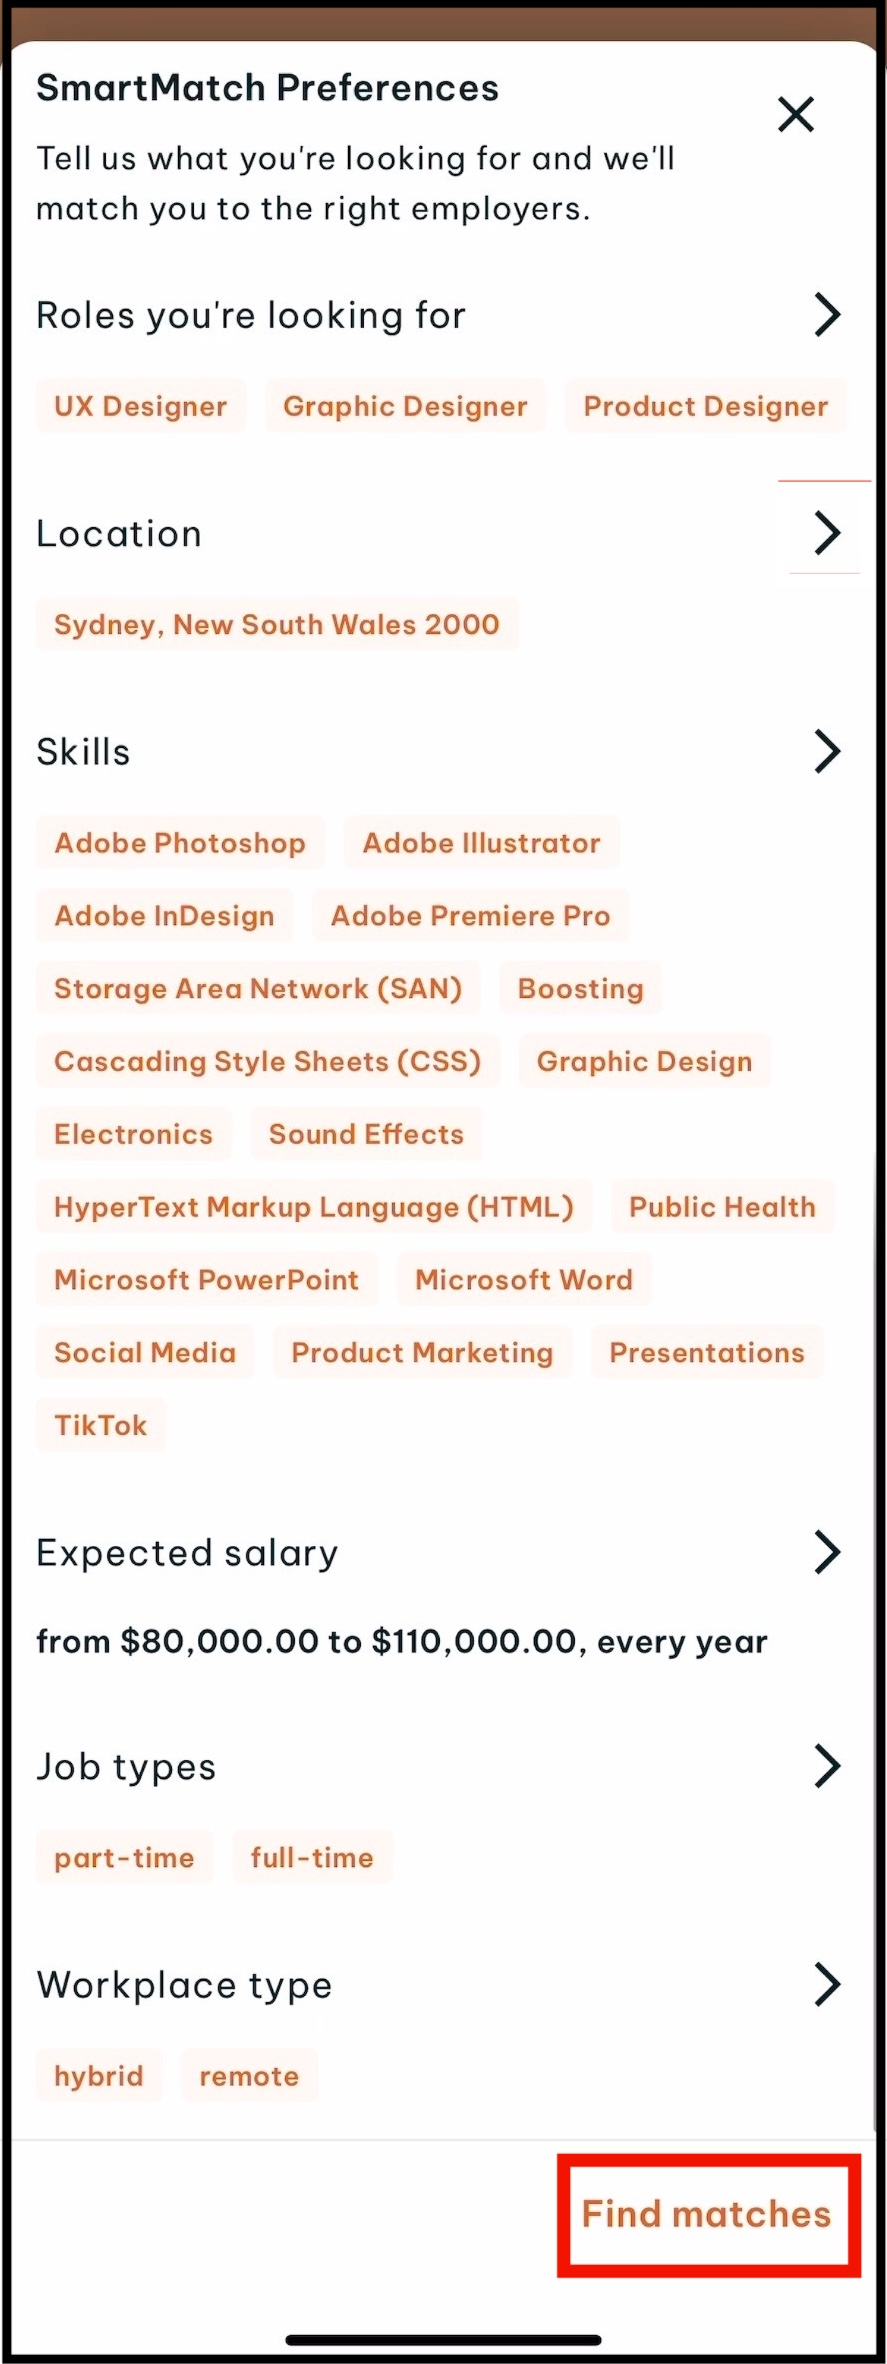Select the full-time job type tag
This screenshot has width=887, height=2364.
pos(312,1858)
